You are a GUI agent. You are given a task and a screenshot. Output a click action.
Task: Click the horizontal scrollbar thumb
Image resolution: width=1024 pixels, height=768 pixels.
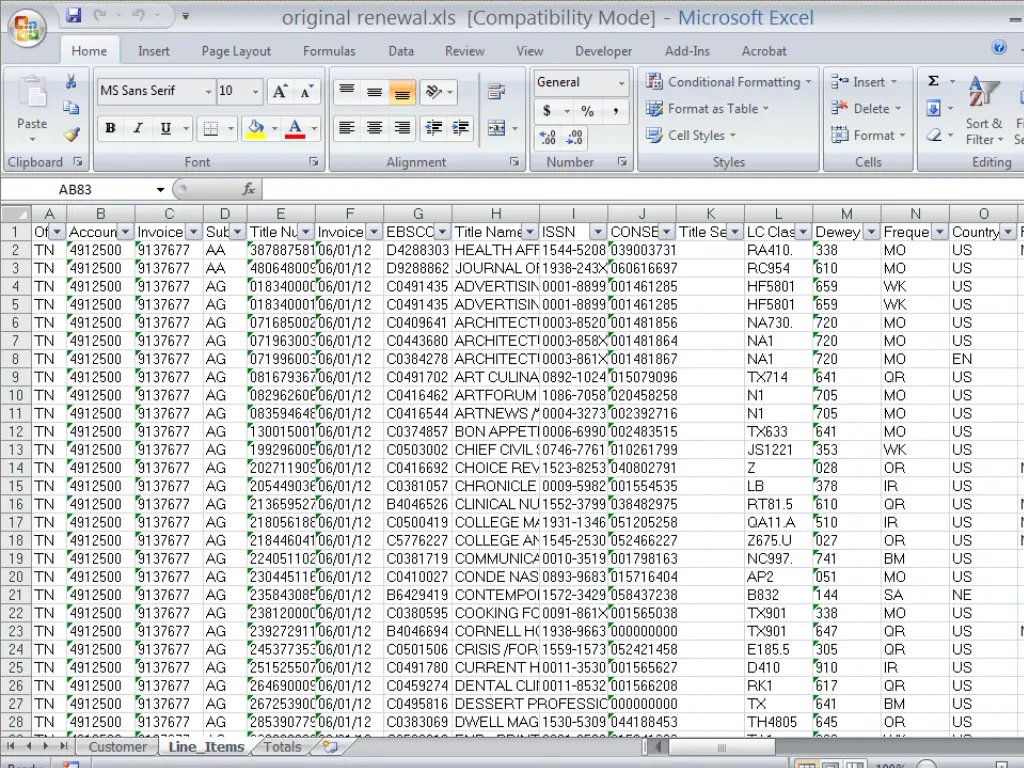click(x=722, y=747)
